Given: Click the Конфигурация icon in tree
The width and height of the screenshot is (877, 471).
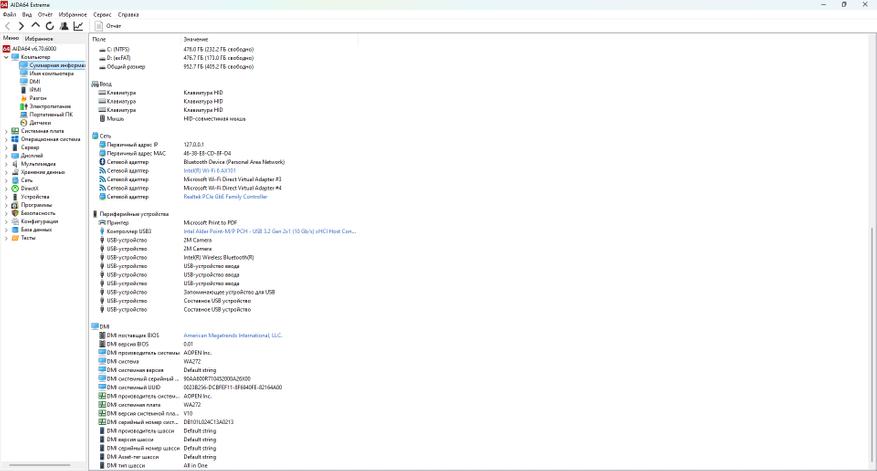Looking at the screenshot, I should (15, 222).
